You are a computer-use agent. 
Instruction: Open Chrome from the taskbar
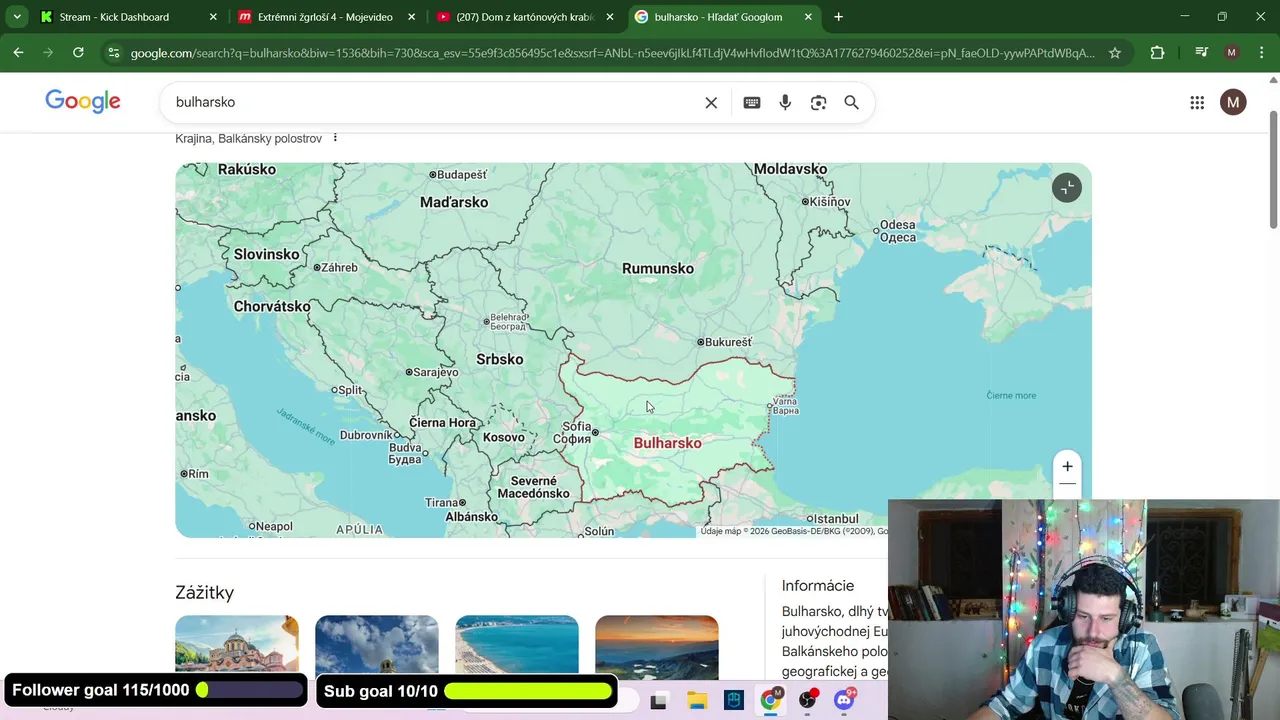[770, 701]
